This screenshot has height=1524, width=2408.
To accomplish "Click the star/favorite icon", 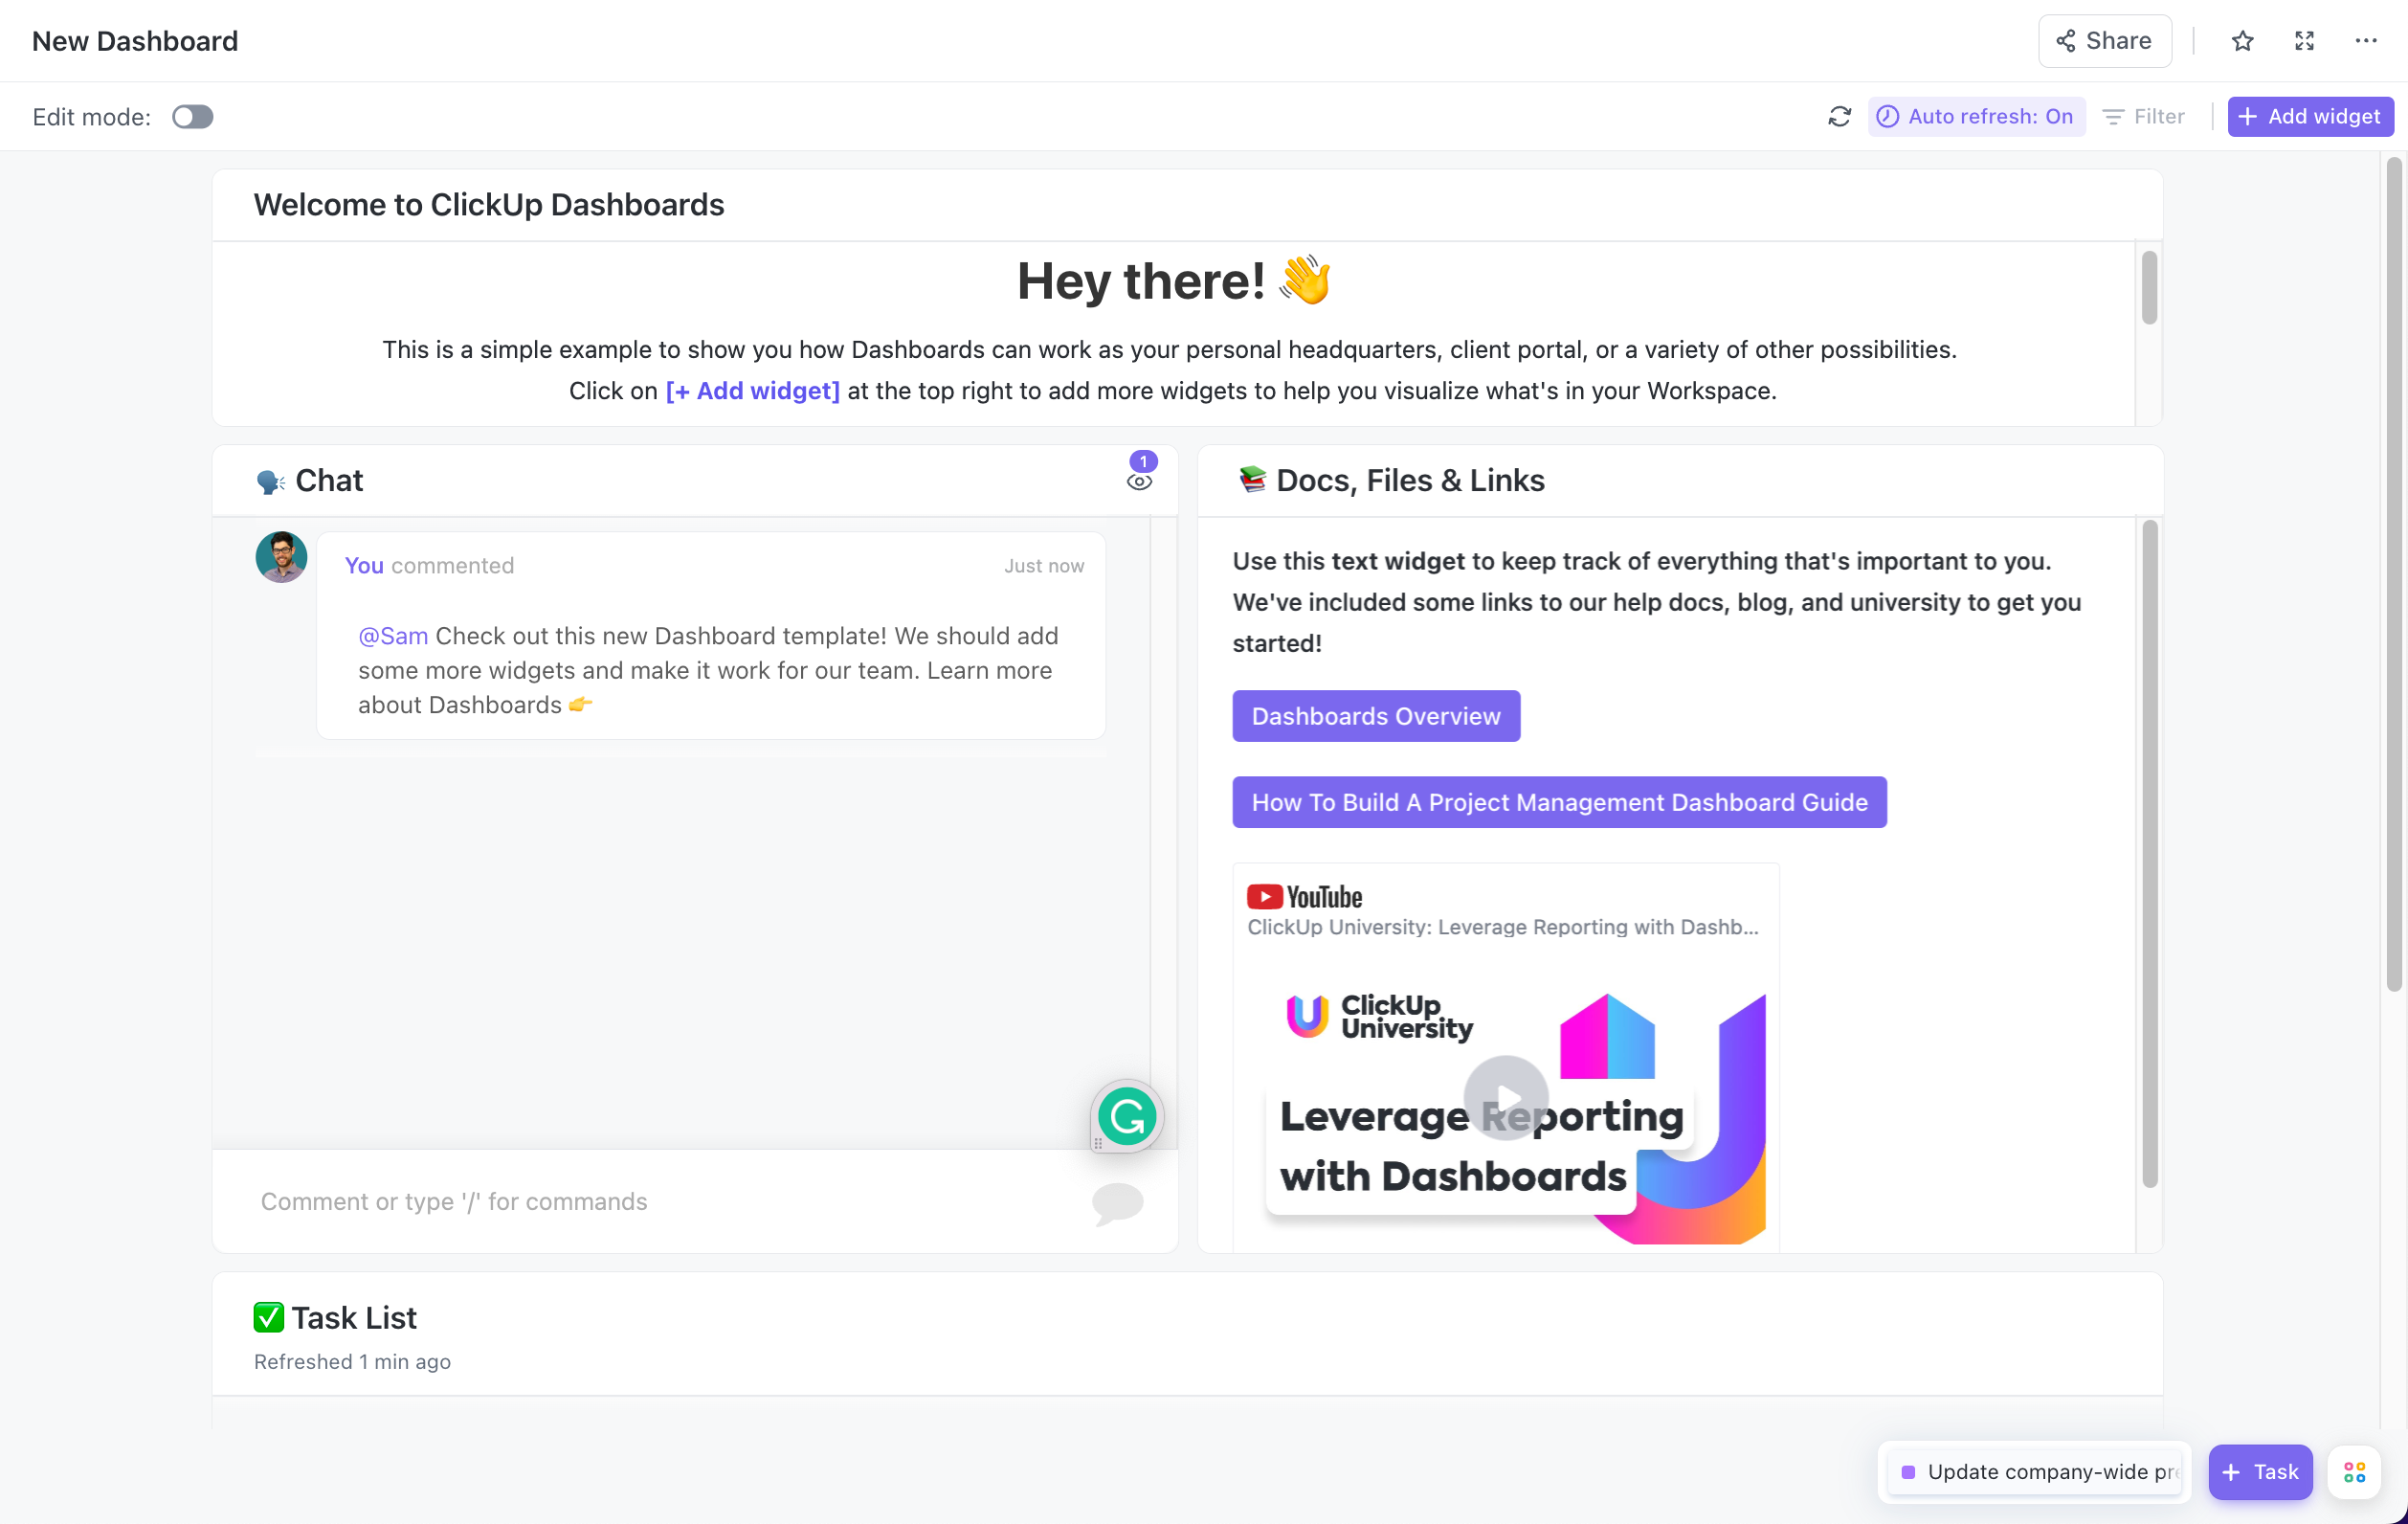I will click(2243, 38).
